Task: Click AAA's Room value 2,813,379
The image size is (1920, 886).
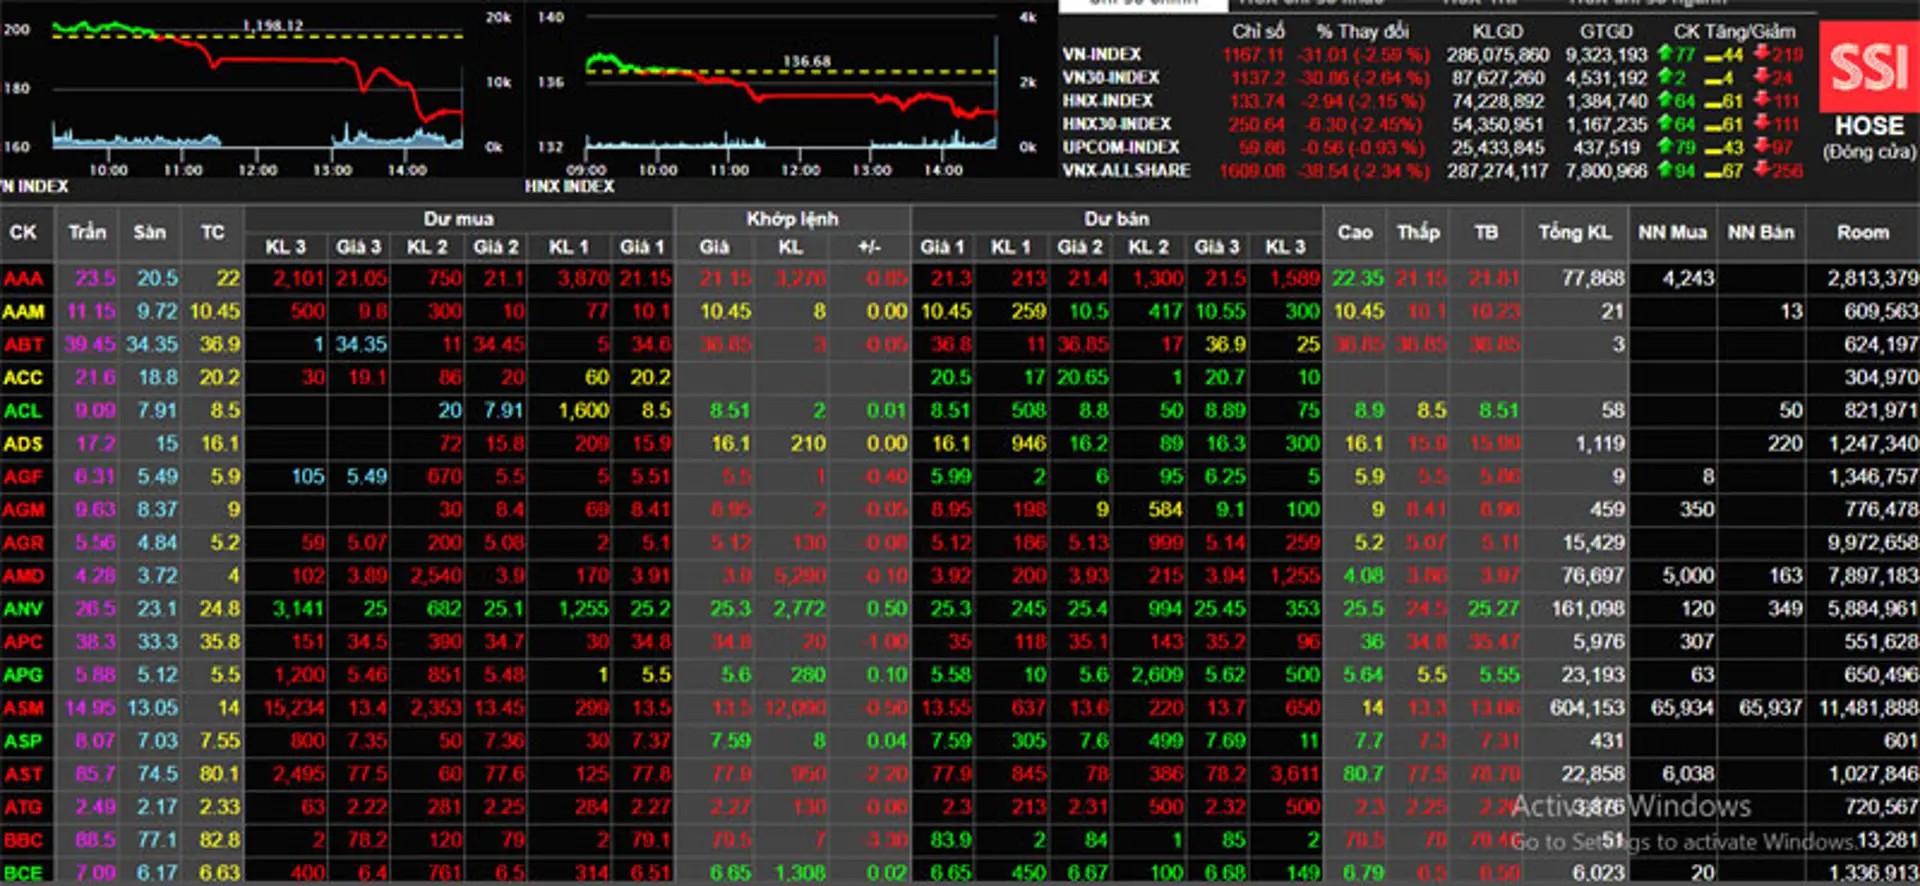Action: [x=1872, y=278]
